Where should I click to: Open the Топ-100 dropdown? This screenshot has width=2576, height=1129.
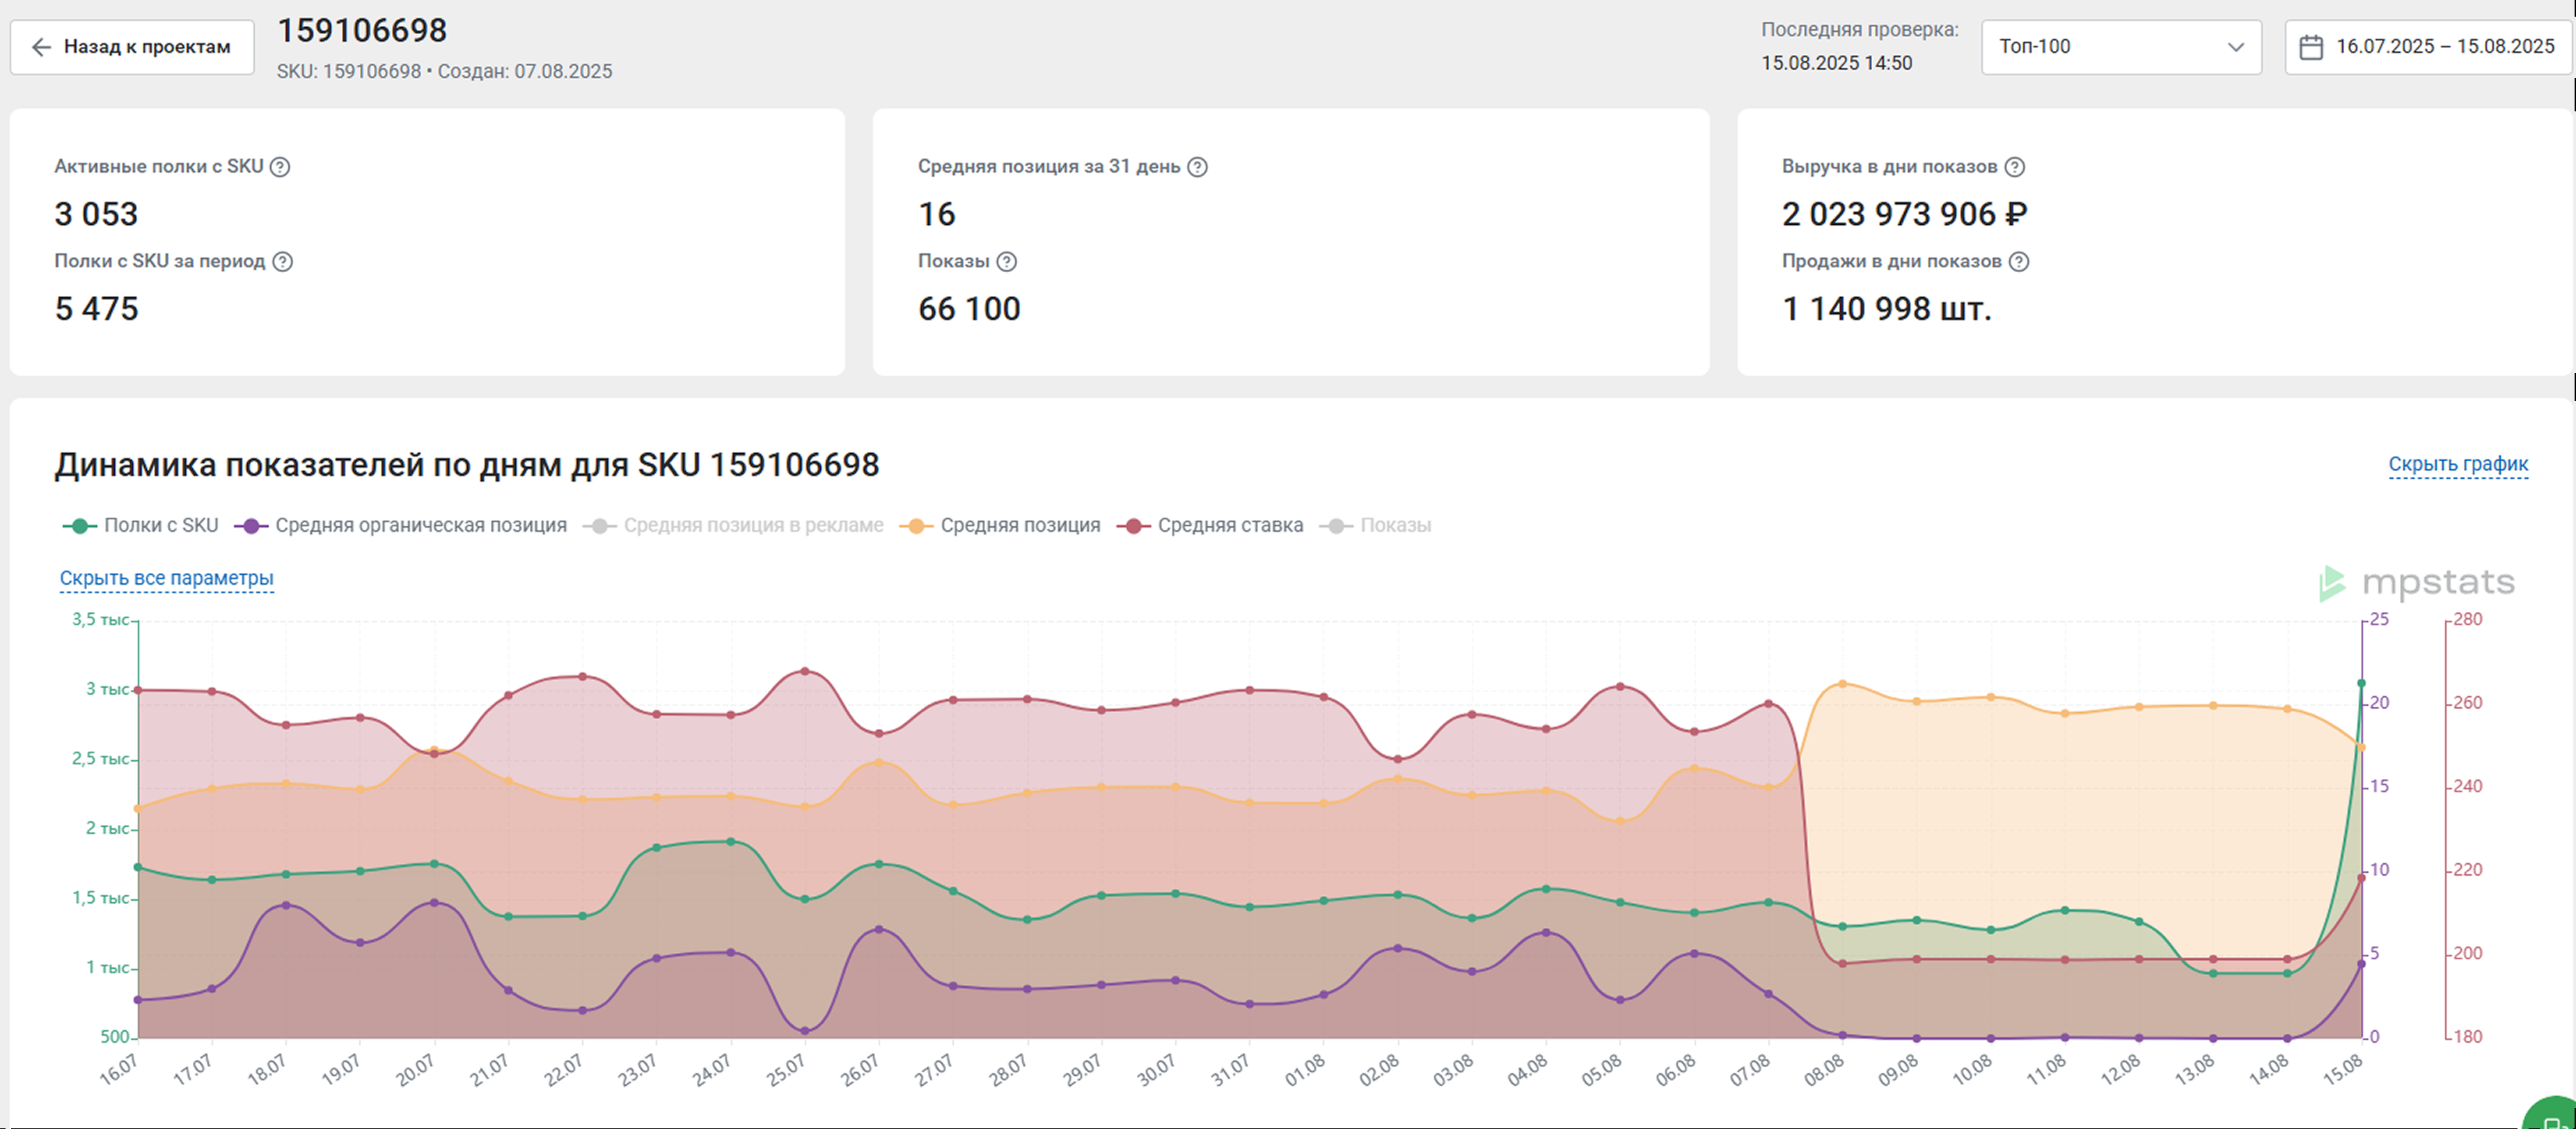pyautogui.click(x=2100, y=47)
